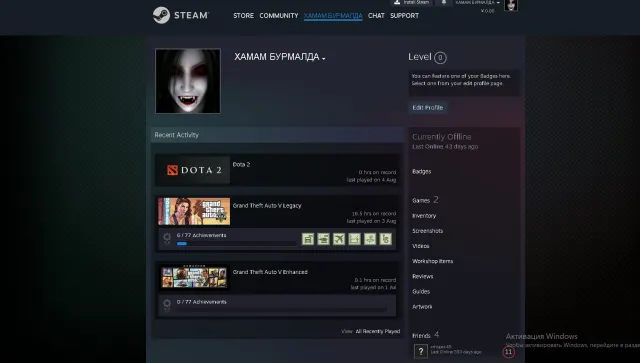Viewport: 640px width, 363px height.
Task: Click the Grand Theft Auto V Legacy title
Action: (267, 205)
